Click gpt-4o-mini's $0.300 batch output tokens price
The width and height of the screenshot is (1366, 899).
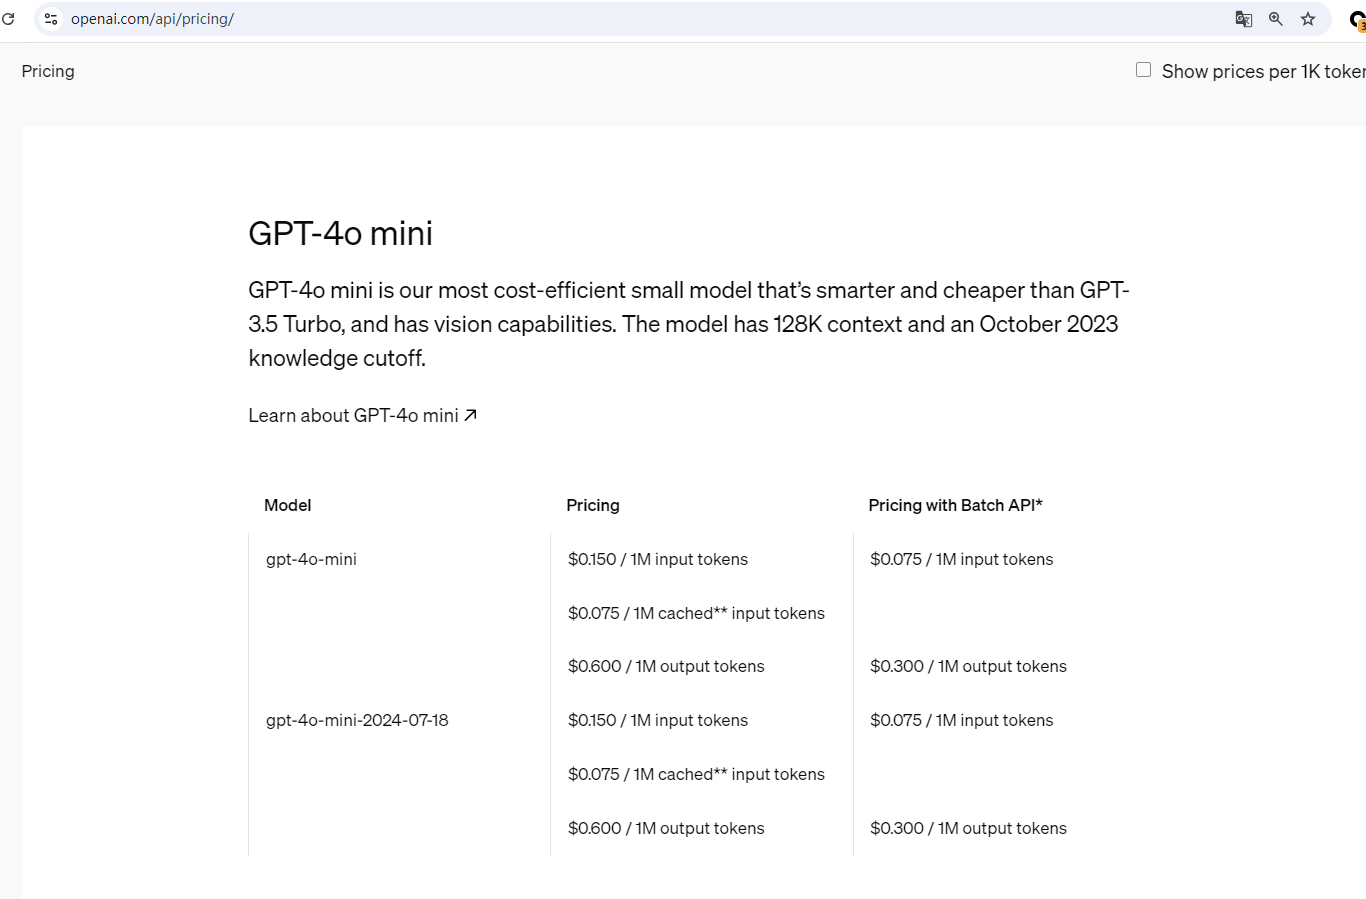pos(968,666)
